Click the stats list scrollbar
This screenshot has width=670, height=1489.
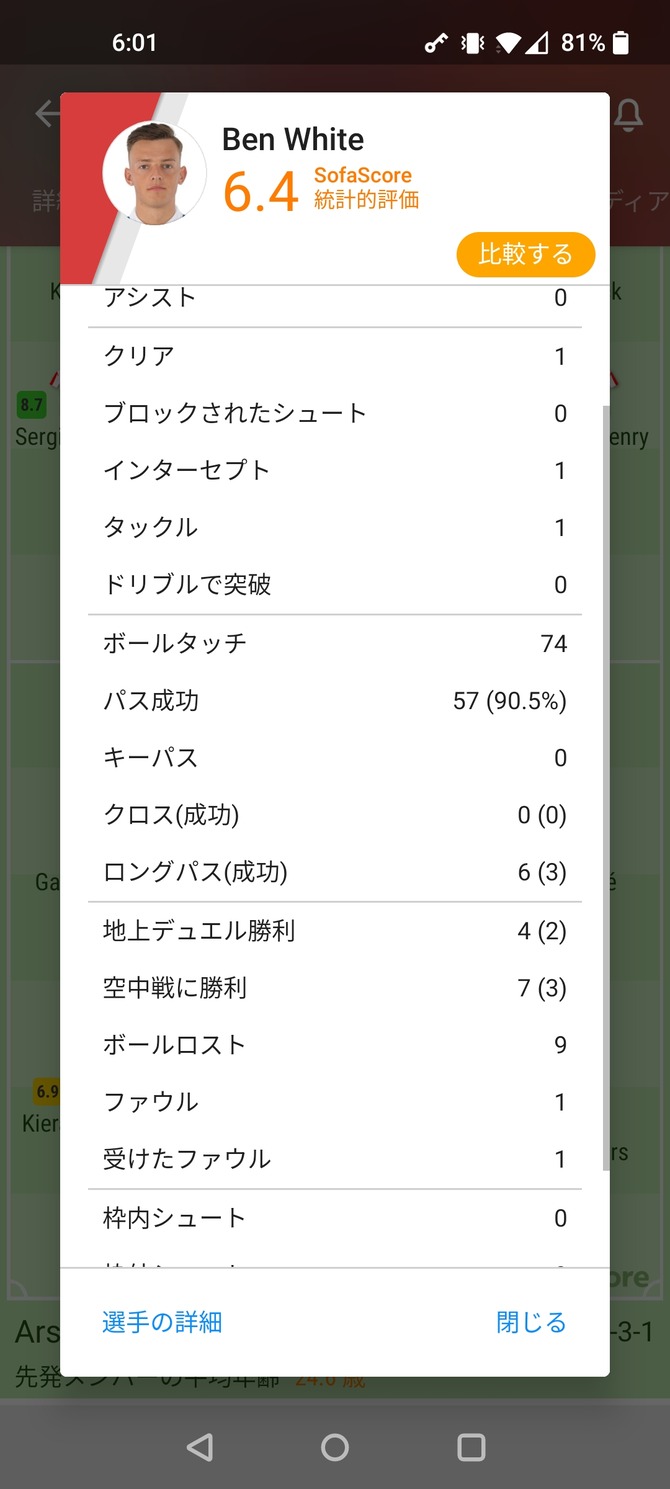605,788
